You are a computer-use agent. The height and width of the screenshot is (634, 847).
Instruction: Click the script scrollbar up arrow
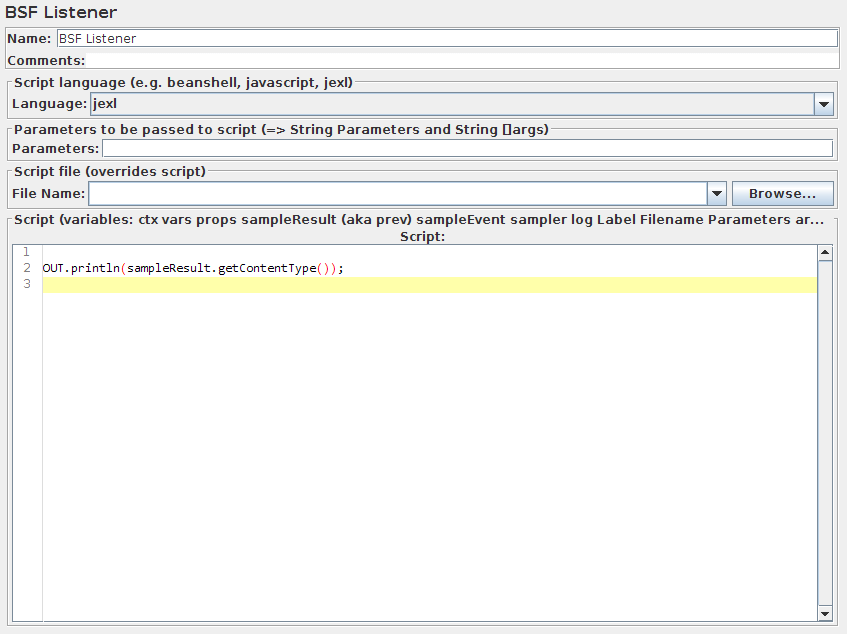click(x=825, y=253)
